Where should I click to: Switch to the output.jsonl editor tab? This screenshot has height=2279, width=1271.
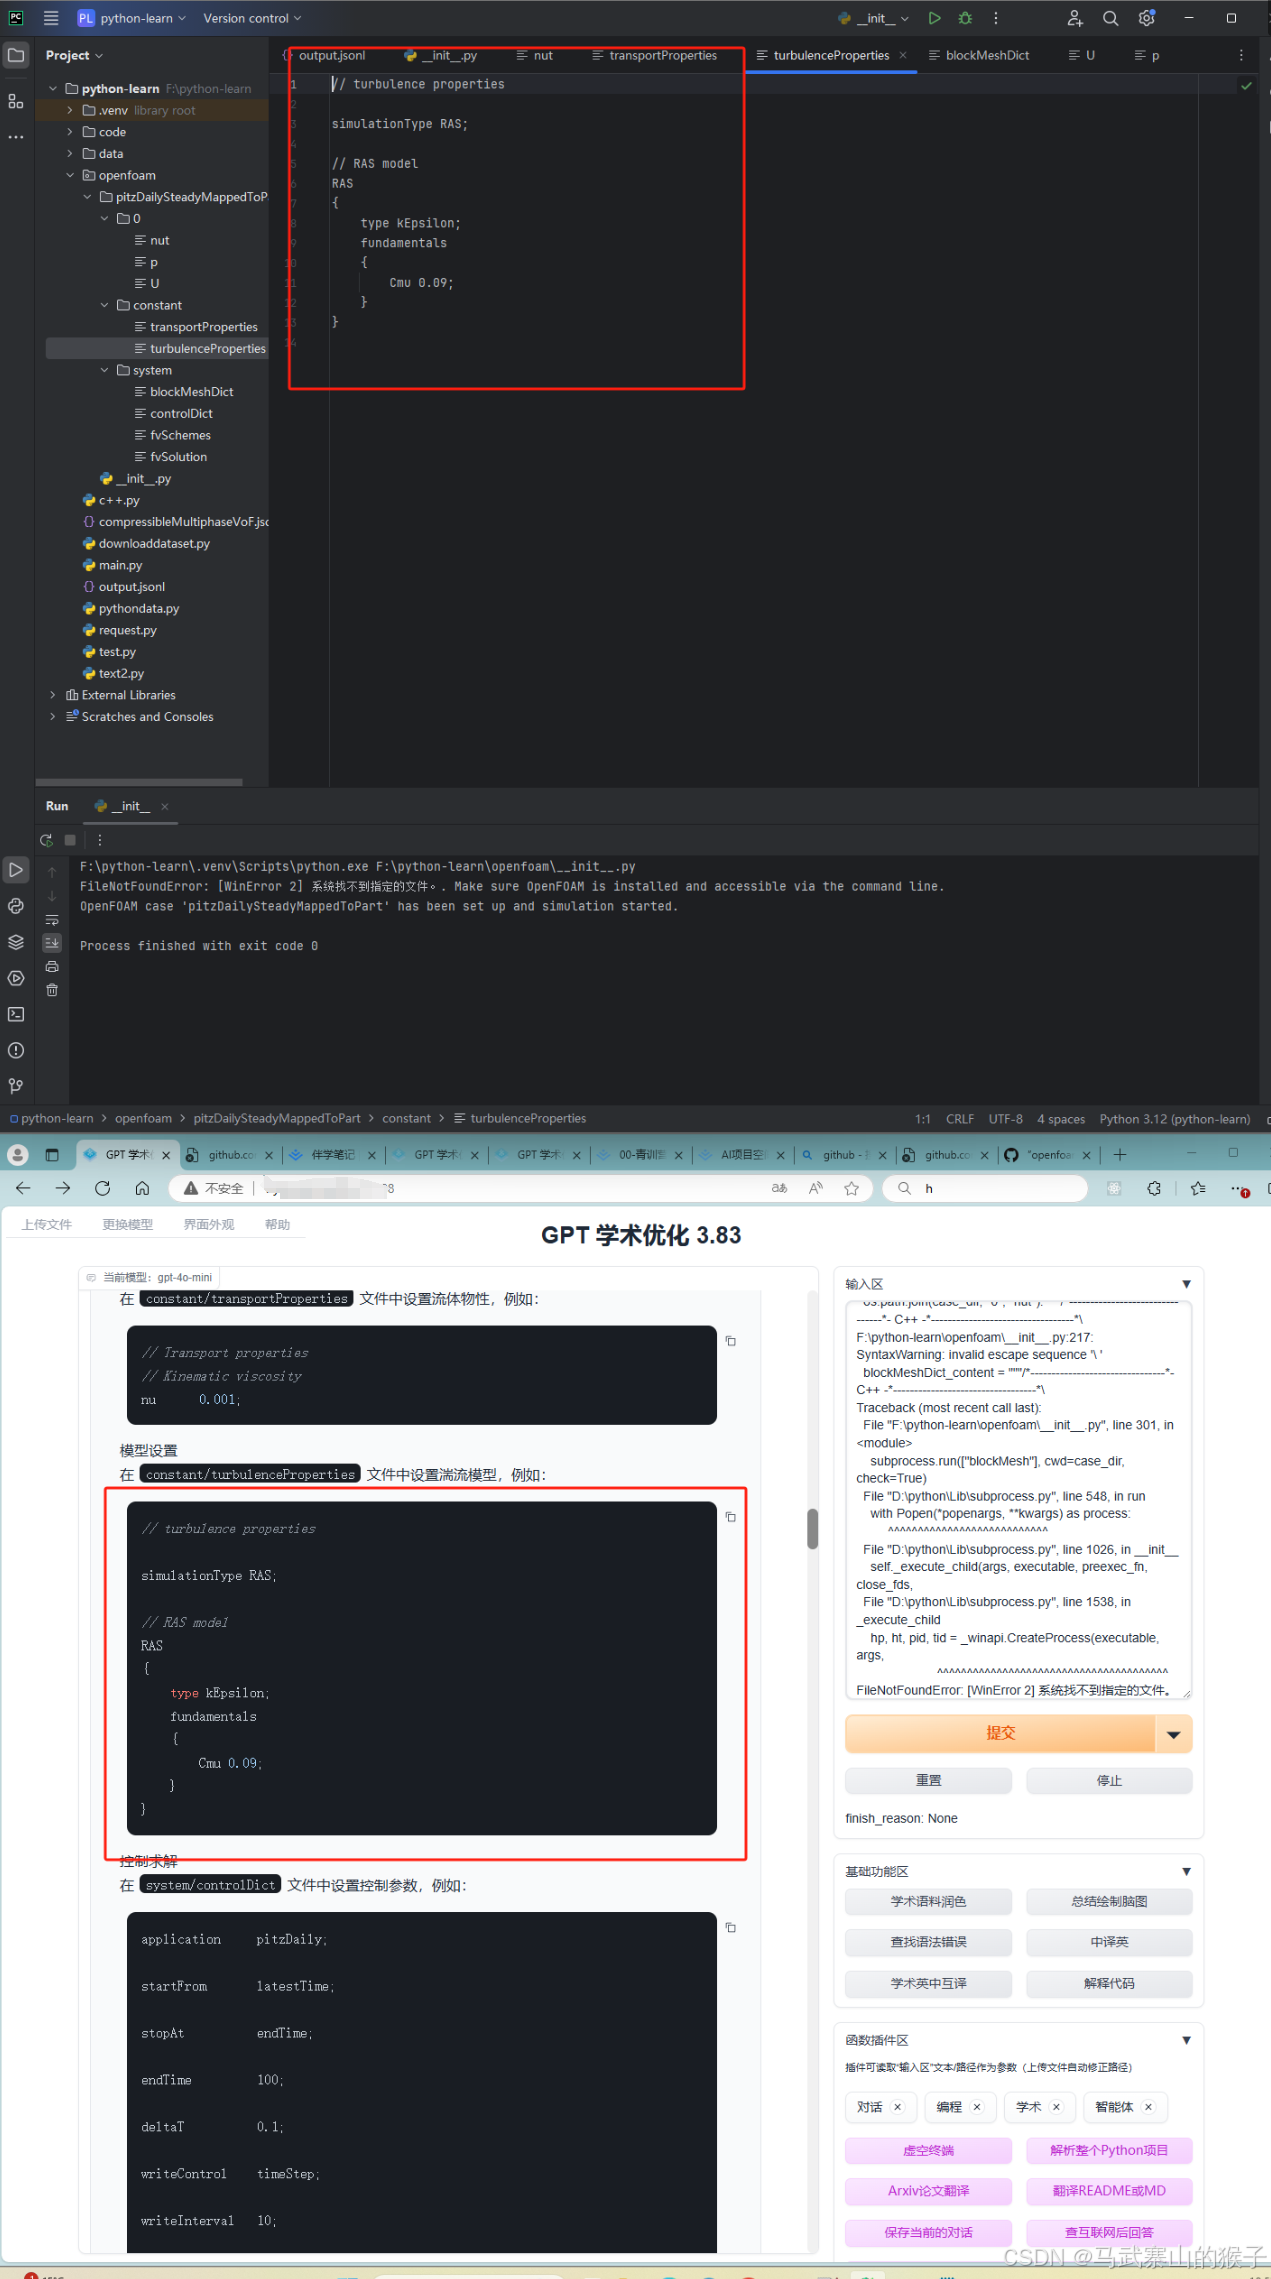[326, 55]
